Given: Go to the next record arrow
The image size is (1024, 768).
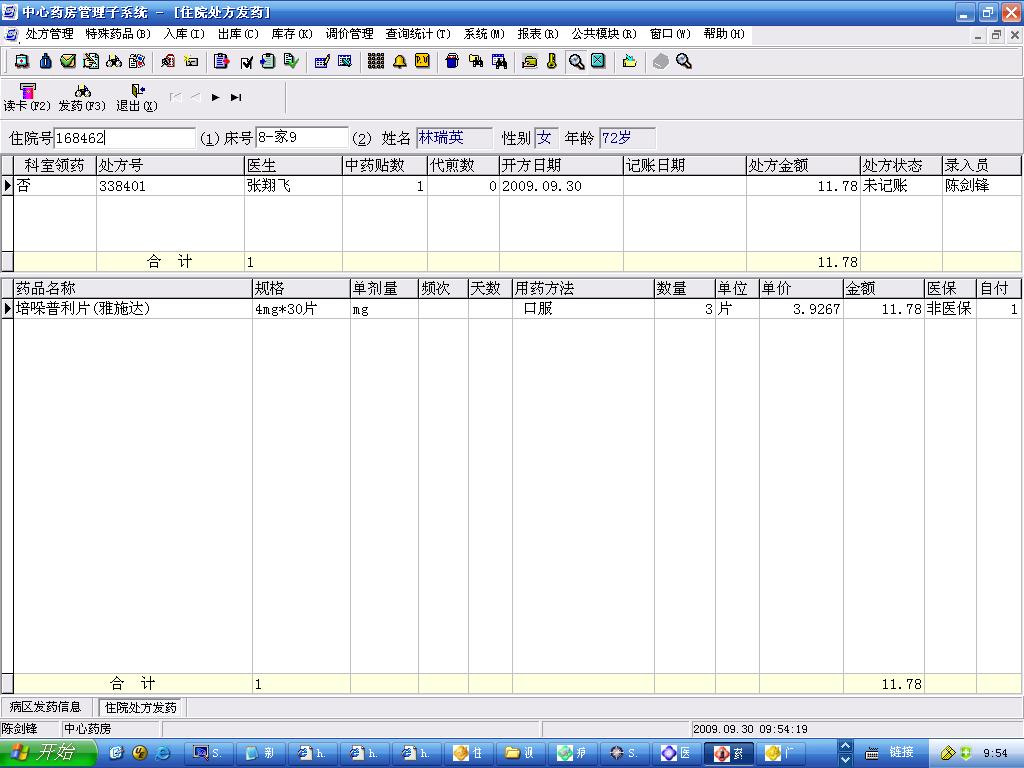Looking at the screenshot, I should coord(216,97).
